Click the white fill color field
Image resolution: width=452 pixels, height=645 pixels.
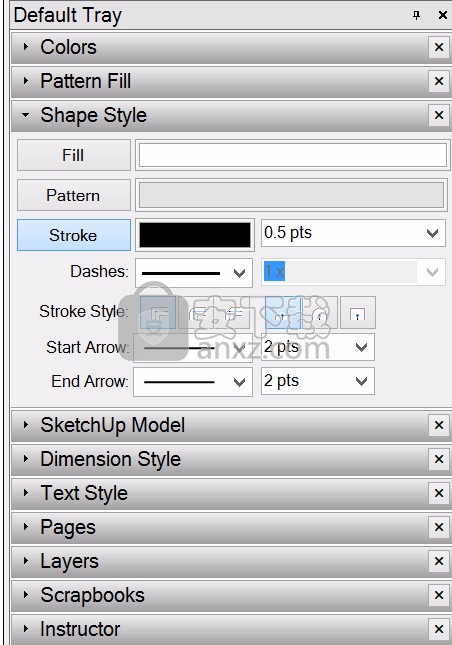click(x=292, y=155)
